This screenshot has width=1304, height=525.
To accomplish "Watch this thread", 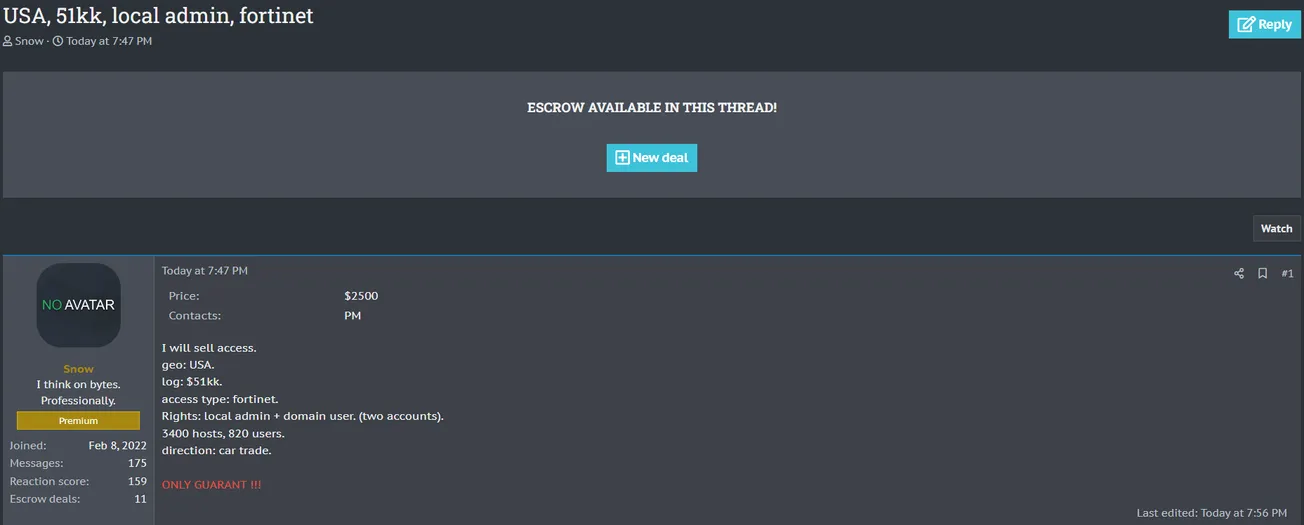I will pos(1276,229).
